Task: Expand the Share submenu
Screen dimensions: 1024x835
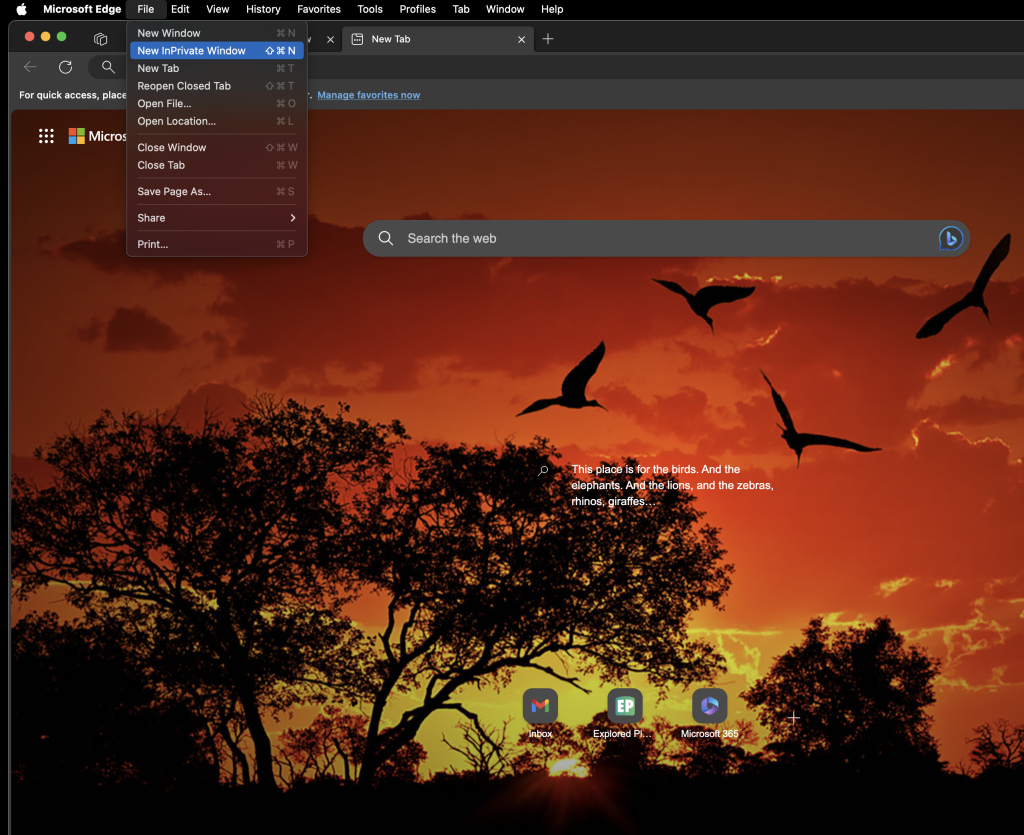Action: coord(216,218)
